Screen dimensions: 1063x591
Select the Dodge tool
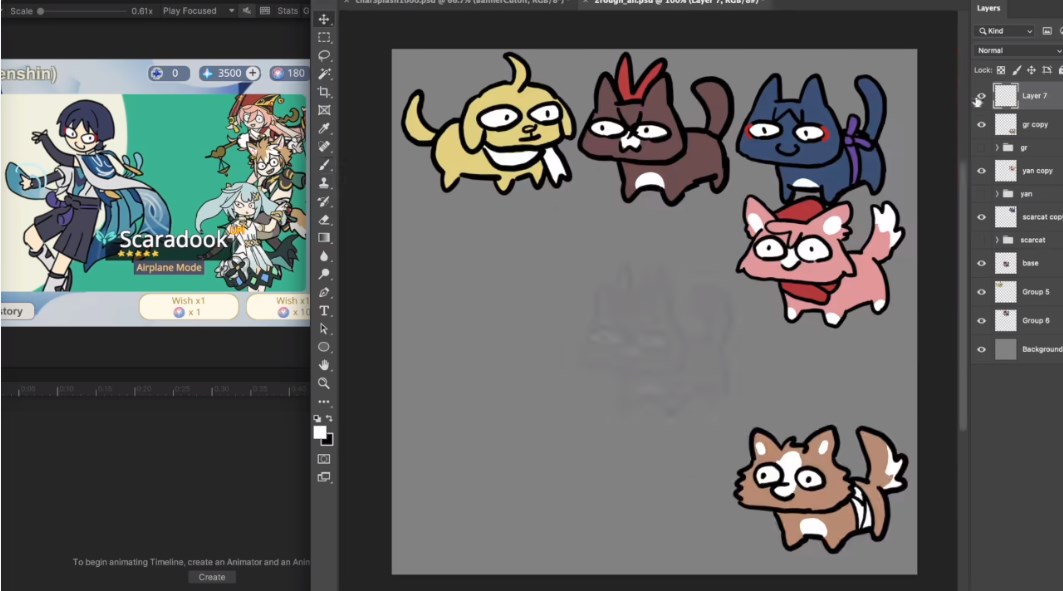click(324, 274)
